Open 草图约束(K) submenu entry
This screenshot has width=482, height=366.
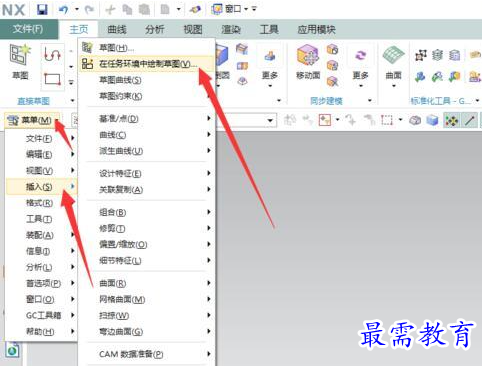point(147,96)
